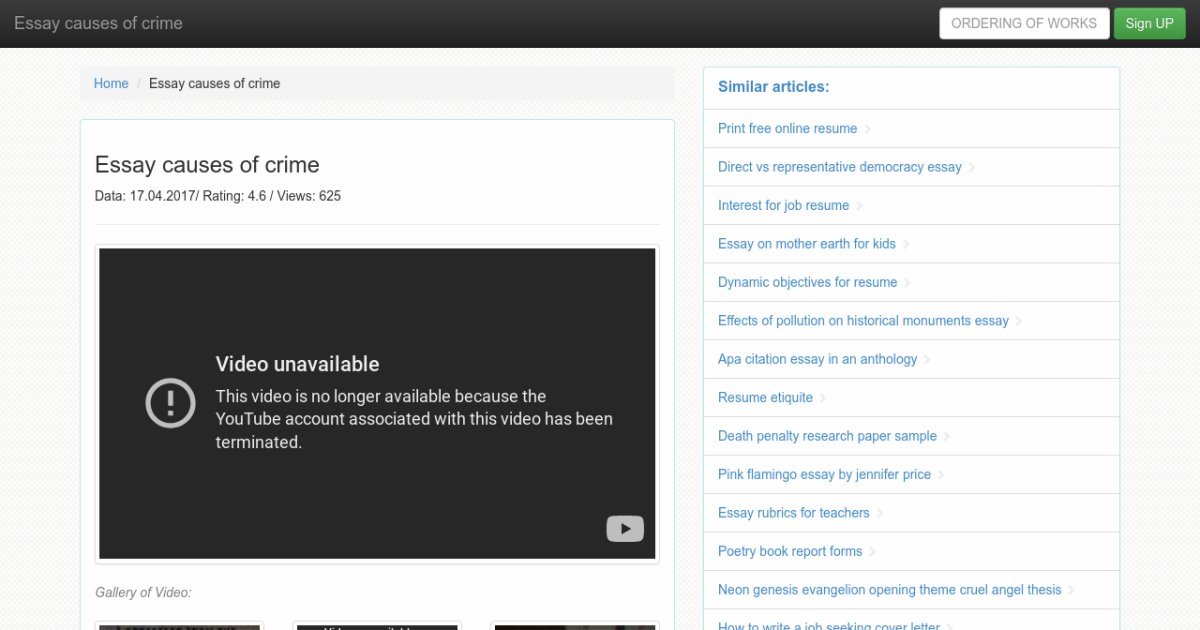Open Direct vs representative democracy essay link
1200x630 pixels.
[x=839, y=167]
